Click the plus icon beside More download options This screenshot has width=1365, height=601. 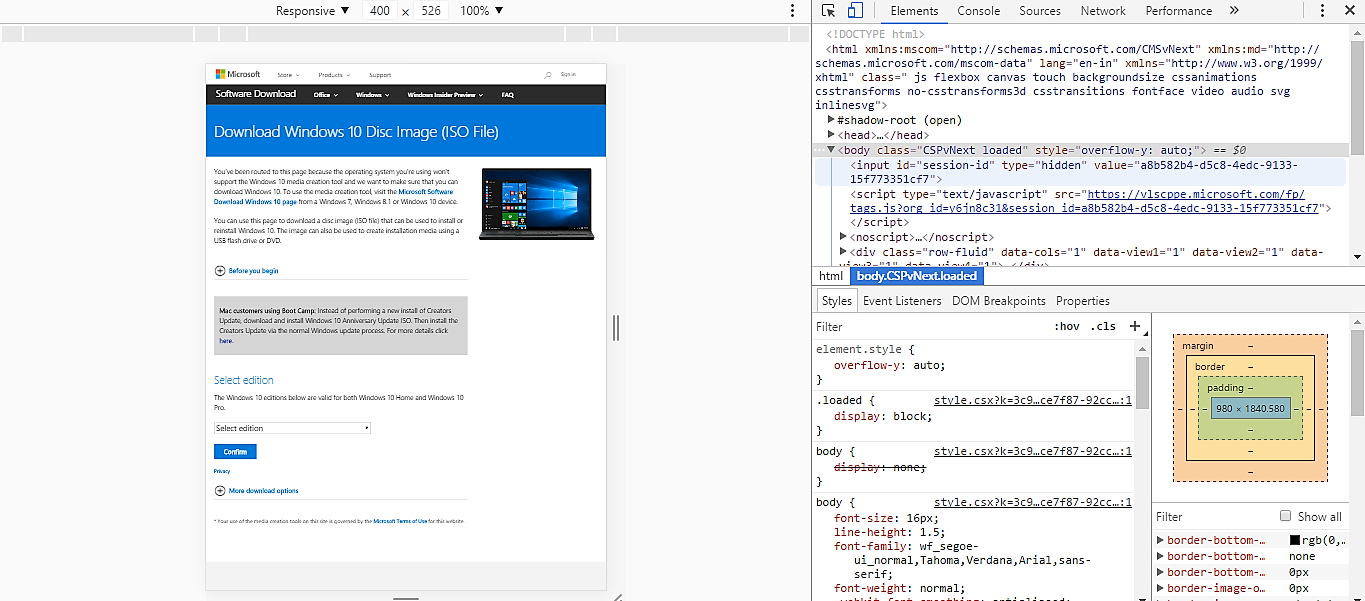pos(220,491)
